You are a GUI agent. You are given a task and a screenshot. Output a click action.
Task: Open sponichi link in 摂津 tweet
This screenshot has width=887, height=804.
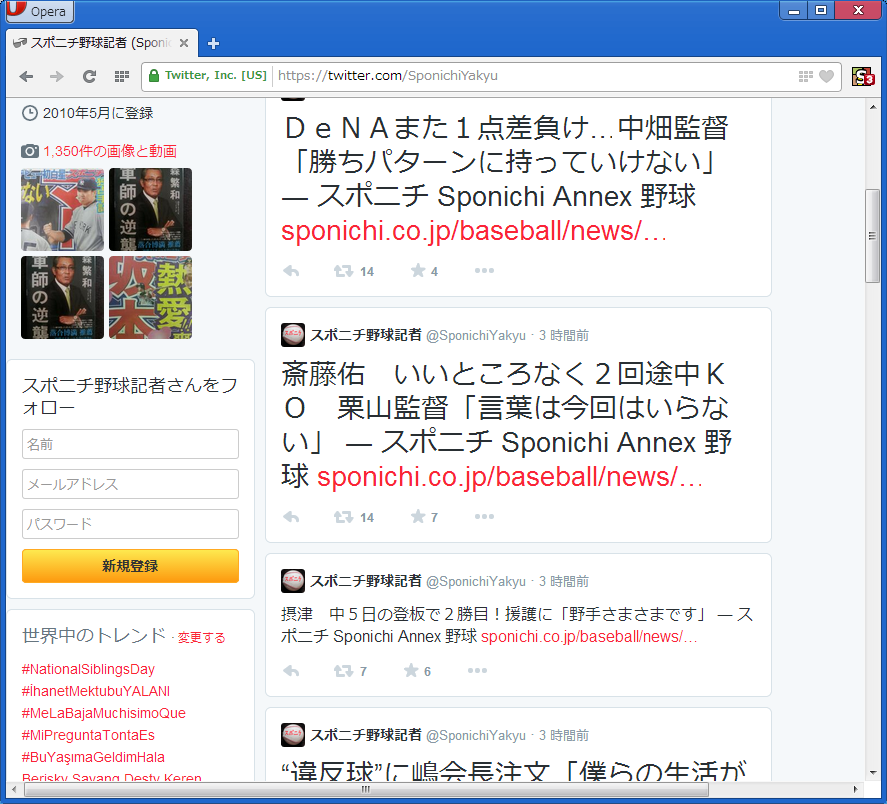coord(589,637)
